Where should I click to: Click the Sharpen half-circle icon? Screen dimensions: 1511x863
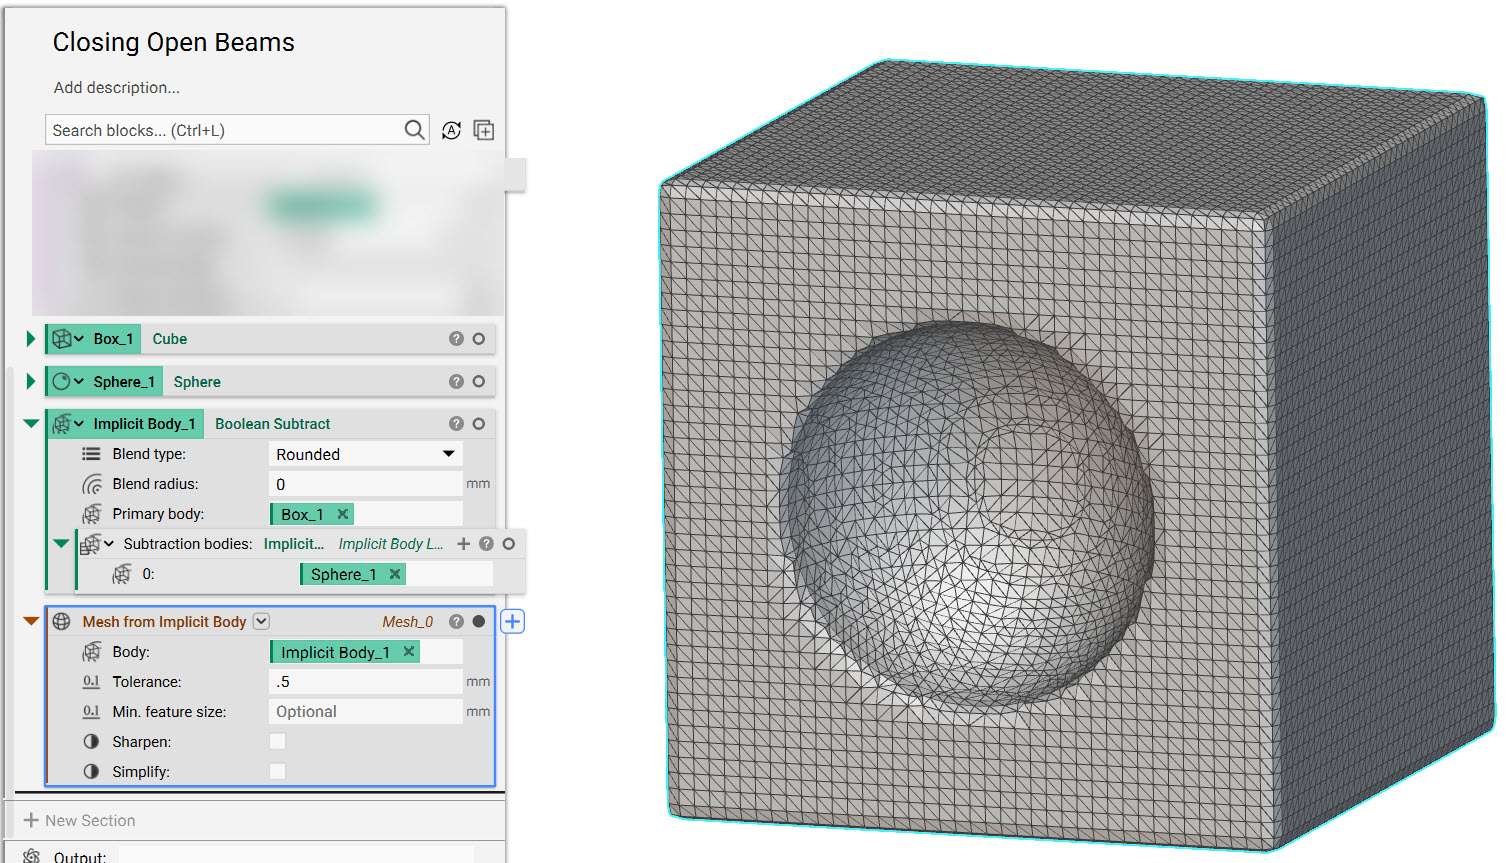point(91,742)
